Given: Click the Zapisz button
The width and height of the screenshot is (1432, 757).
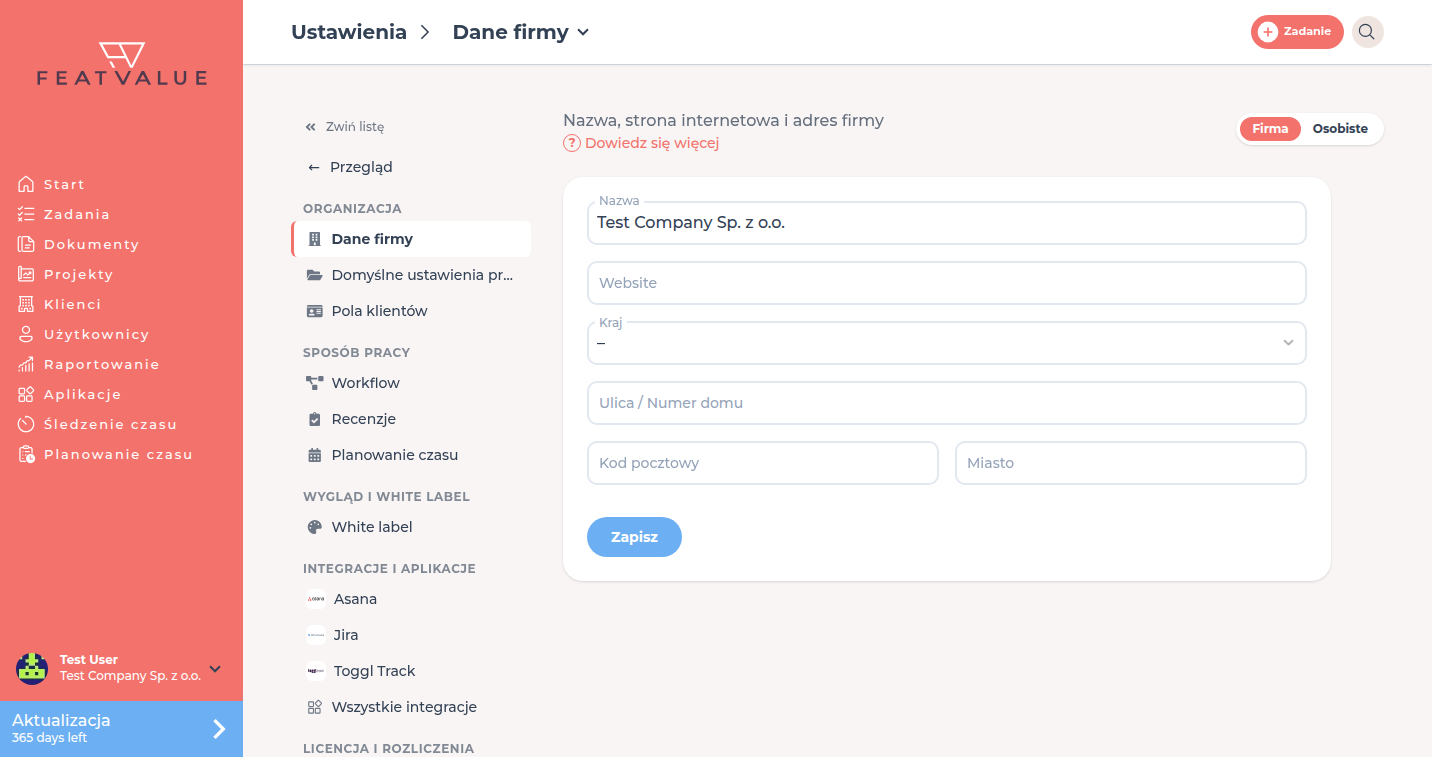Looking at the screenshot, I should [x=634, y=537].
